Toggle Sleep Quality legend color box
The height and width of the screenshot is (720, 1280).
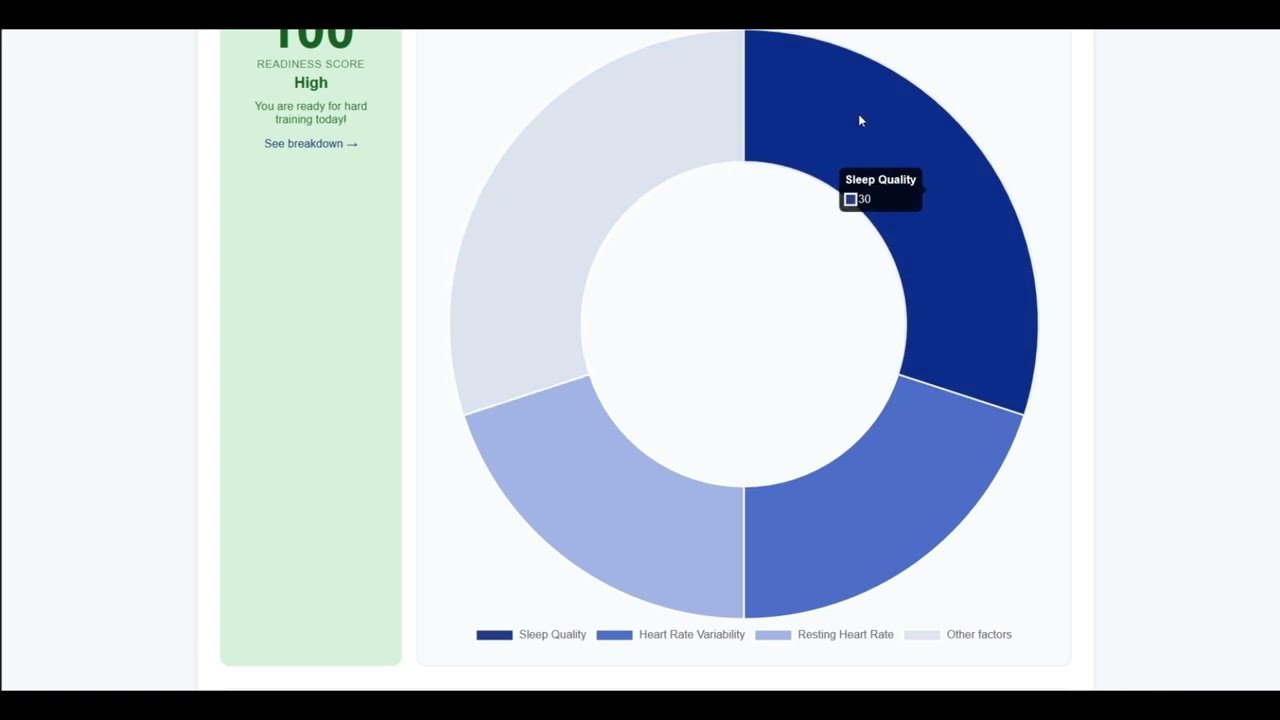494,635
